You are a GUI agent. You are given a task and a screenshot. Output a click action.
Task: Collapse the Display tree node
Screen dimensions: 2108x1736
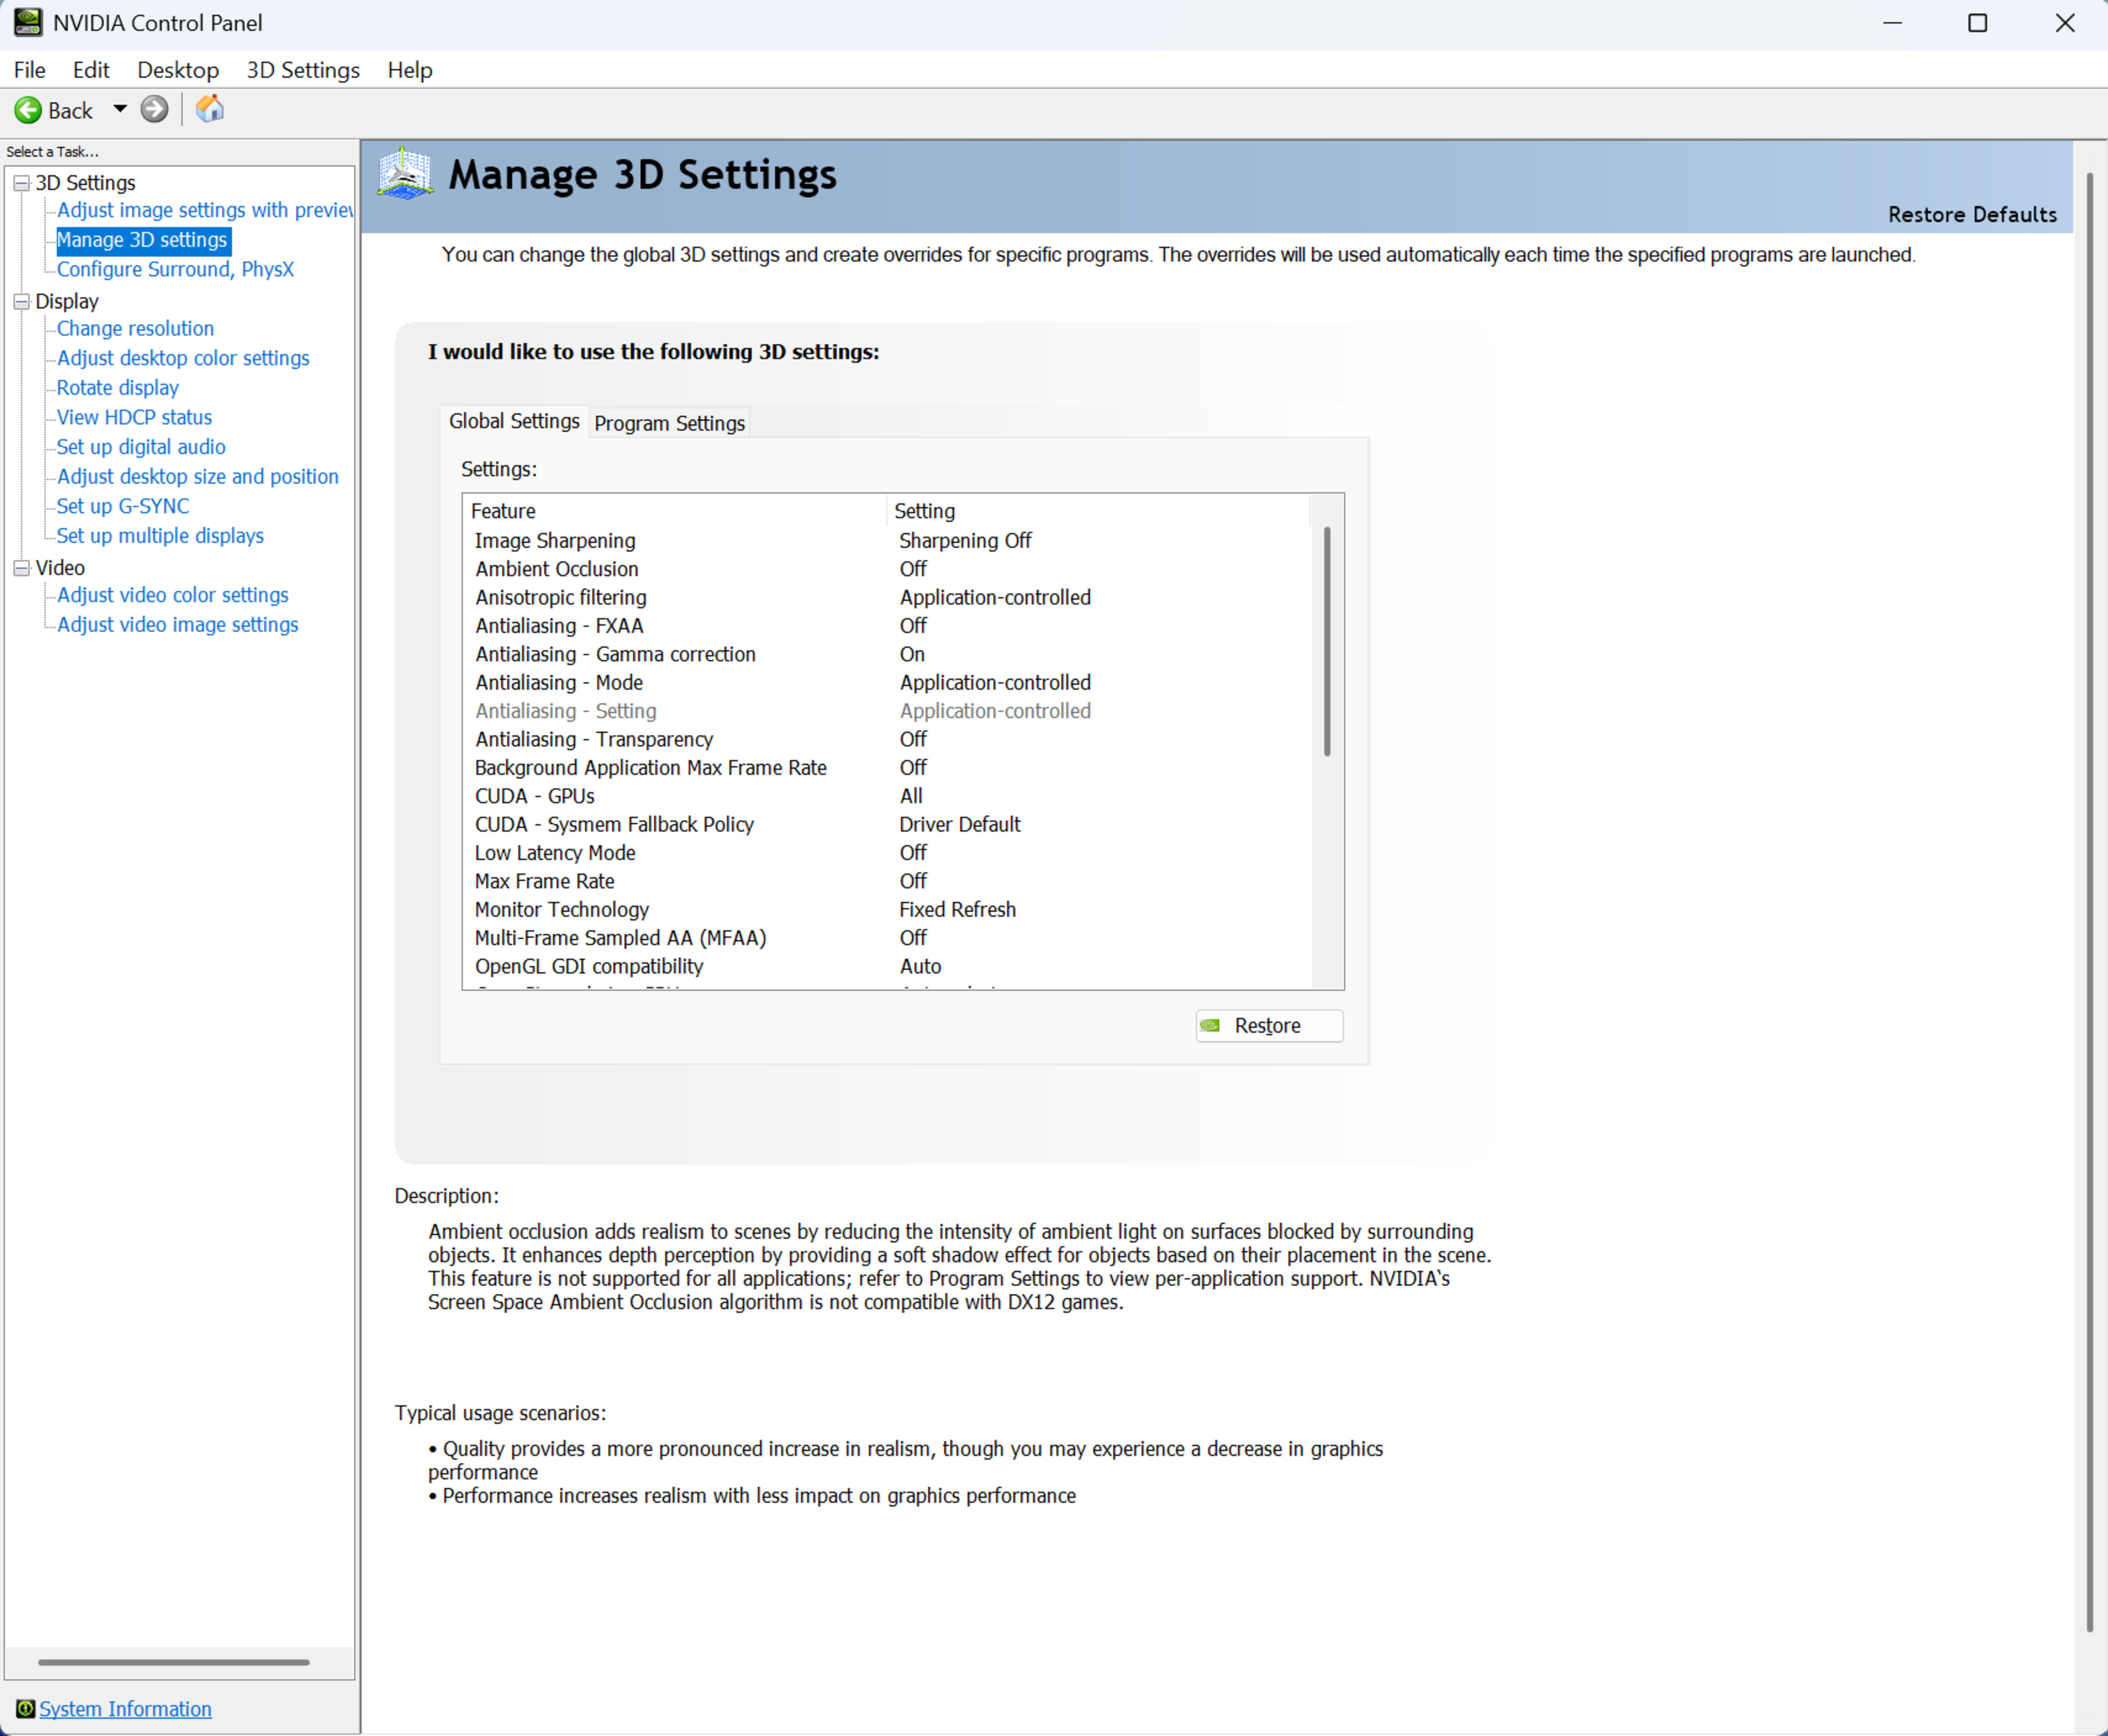[21, 301]
